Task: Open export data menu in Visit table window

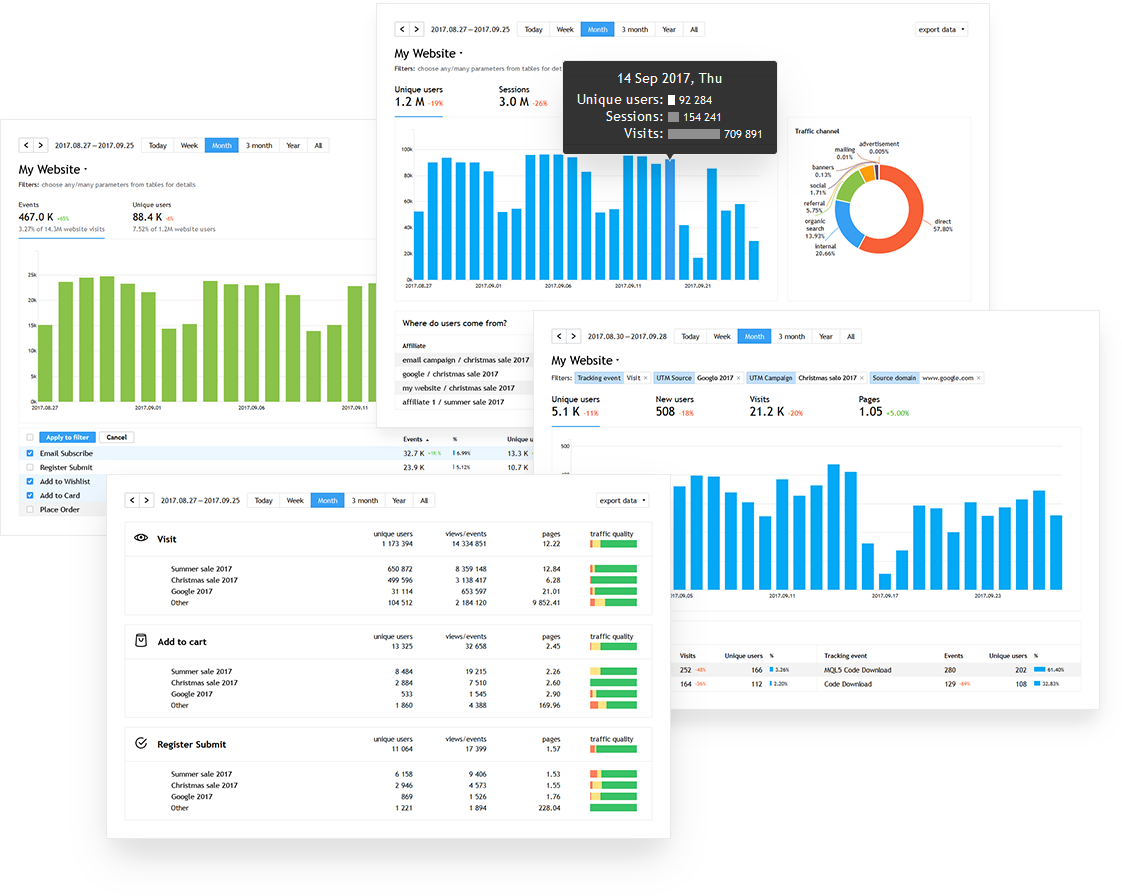Action: click(623, 500)
